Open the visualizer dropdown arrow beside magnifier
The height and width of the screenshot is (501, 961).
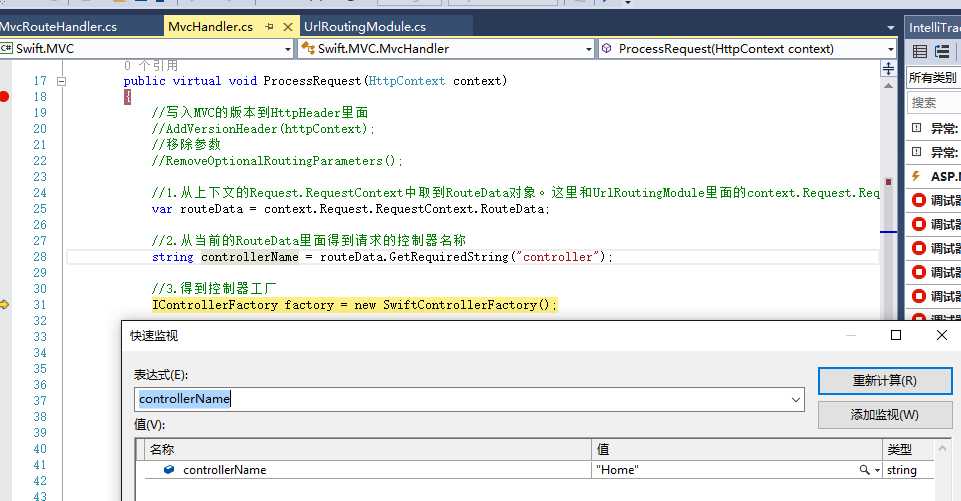pyautogui.click(x=878, y=470)
